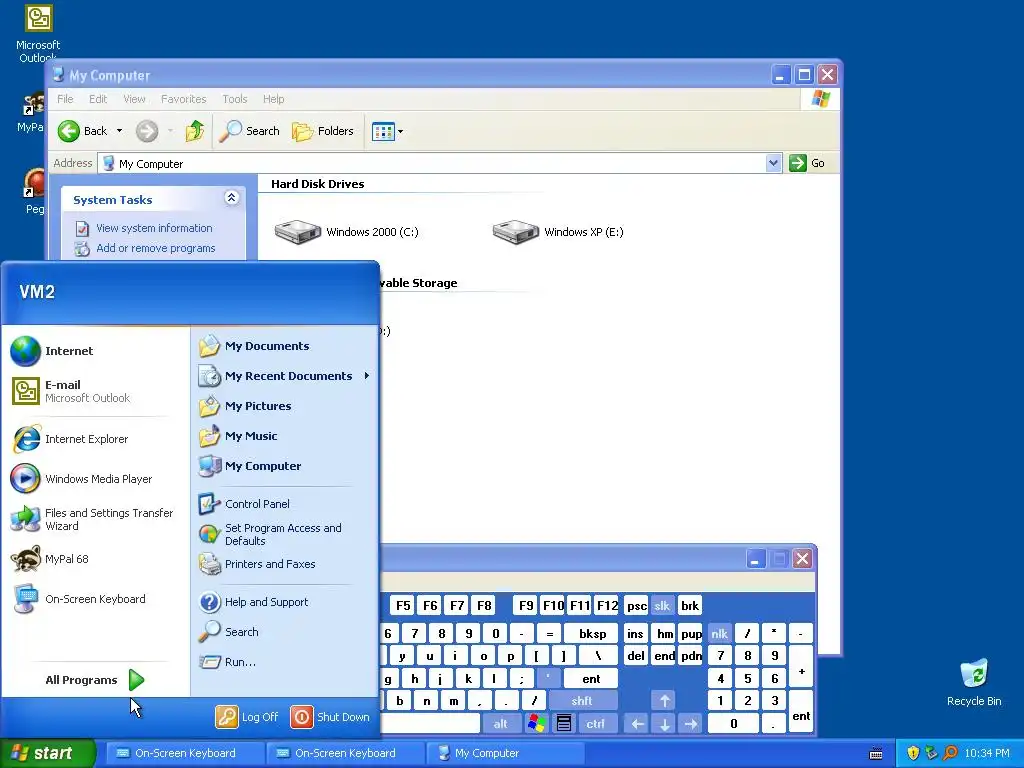Open the Favorites menu
Image resolution: width=1024 pixels, height=768 pixels.
click(x=184, y=99)
